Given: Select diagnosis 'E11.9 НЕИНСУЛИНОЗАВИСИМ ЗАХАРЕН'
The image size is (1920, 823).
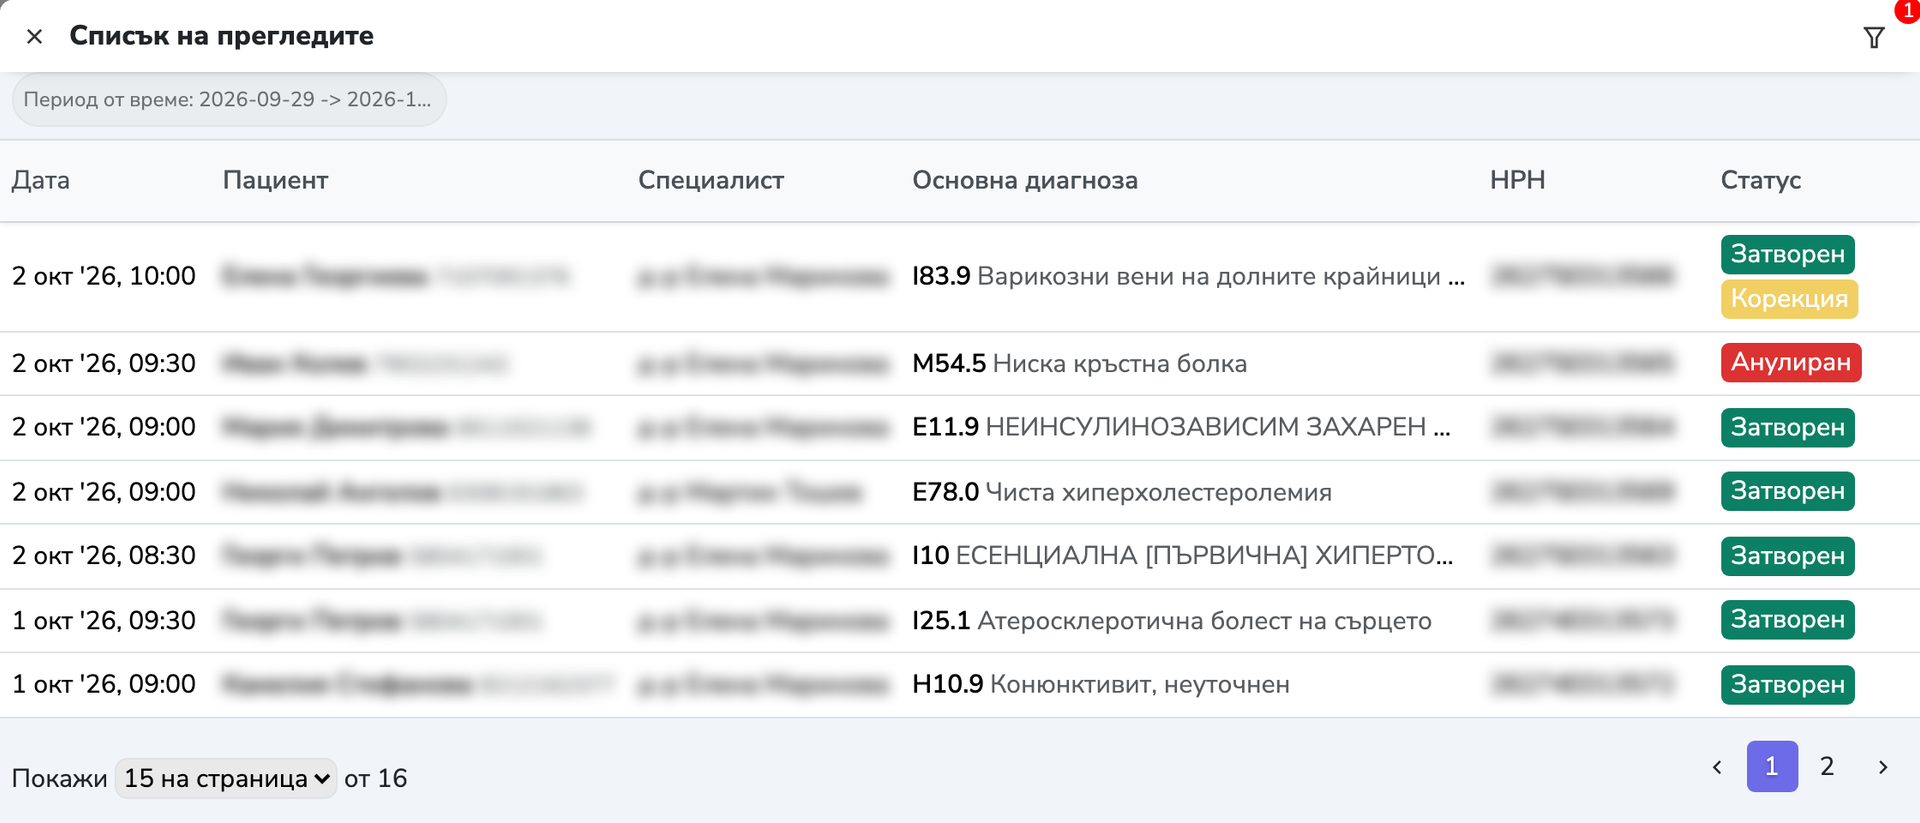Looking at the screenshot, I should [x=1181, y=427].
